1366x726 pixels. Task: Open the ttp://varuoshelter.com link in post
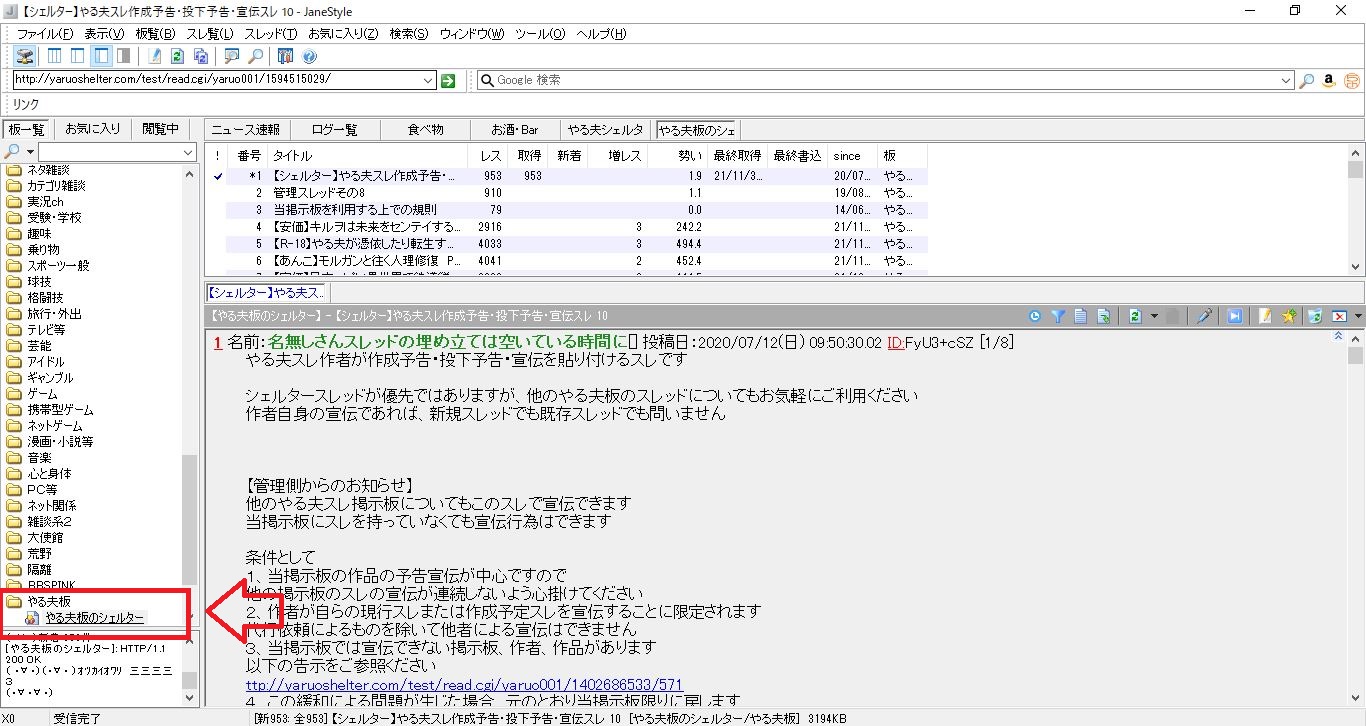point(465,685)
